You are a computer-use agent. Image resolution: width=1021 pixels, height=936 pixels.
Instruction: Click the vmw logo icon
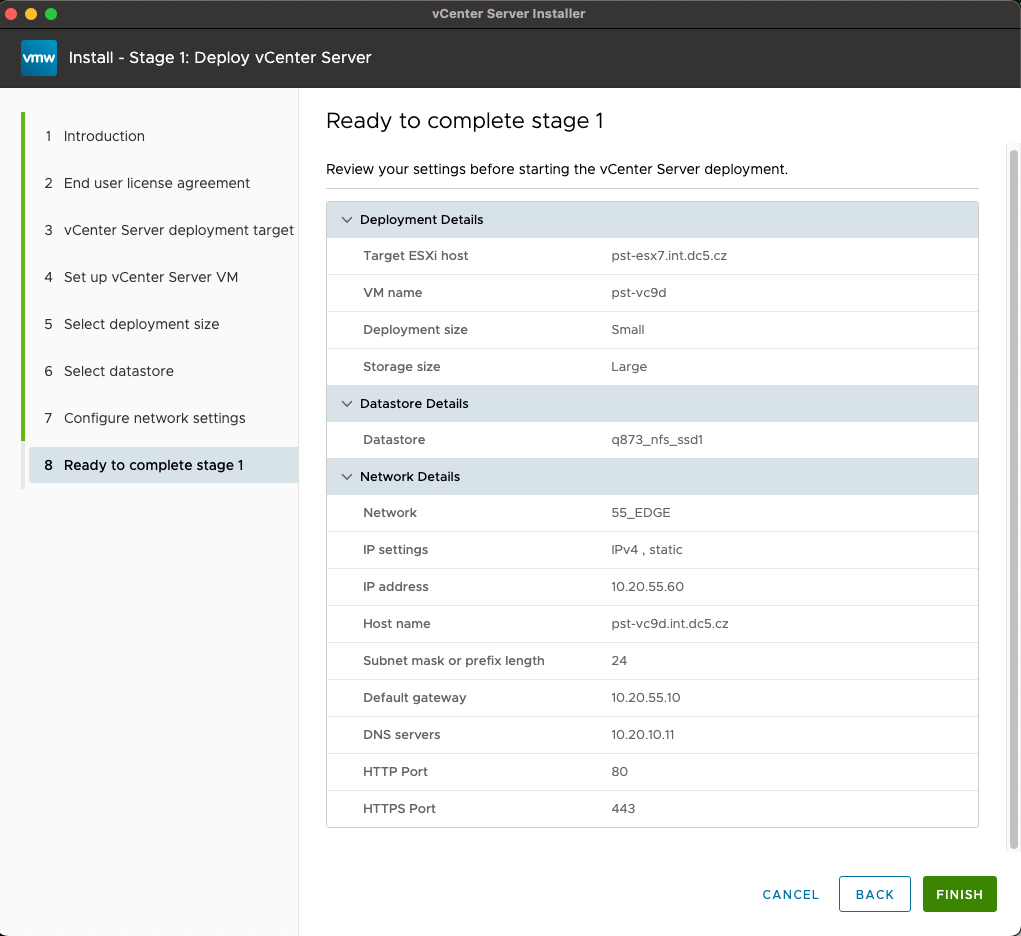pyautogui.click(x=39, y=58)
